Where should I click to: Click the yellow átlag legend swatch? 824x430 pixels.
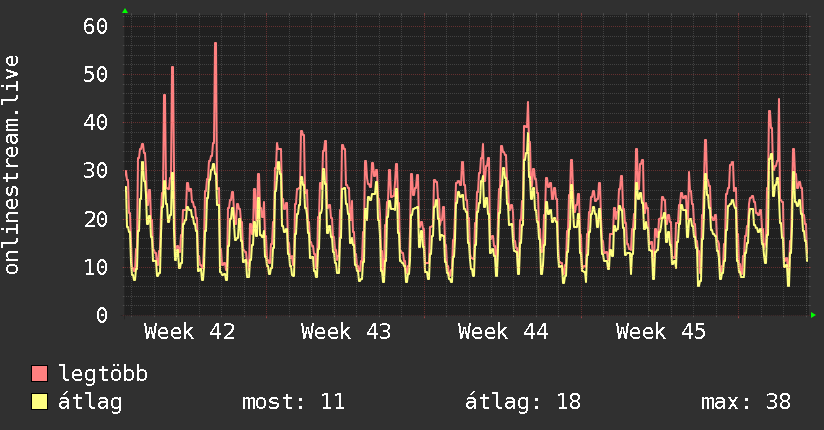pos(40,402)
